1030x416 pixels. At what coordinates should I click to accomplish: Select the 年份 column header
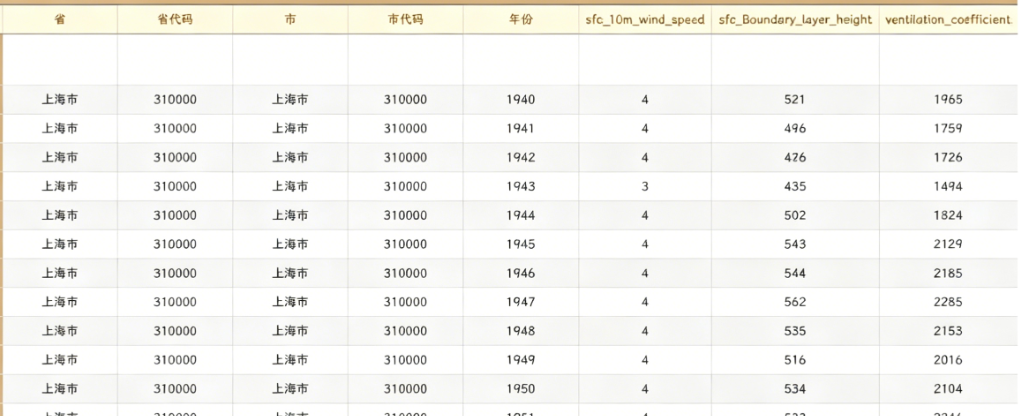tap(521, 20)
